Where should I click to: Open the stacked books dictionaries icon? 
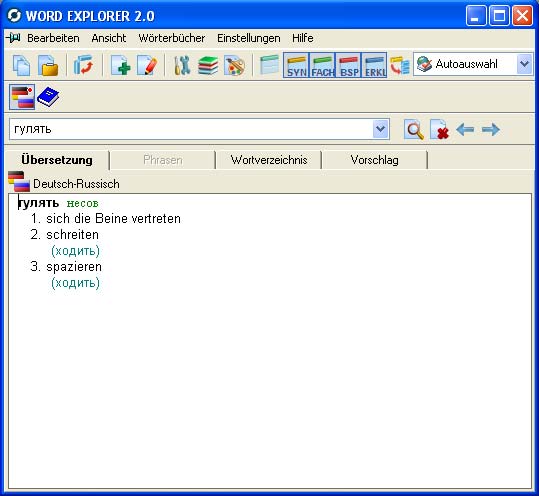click(208, 65)
